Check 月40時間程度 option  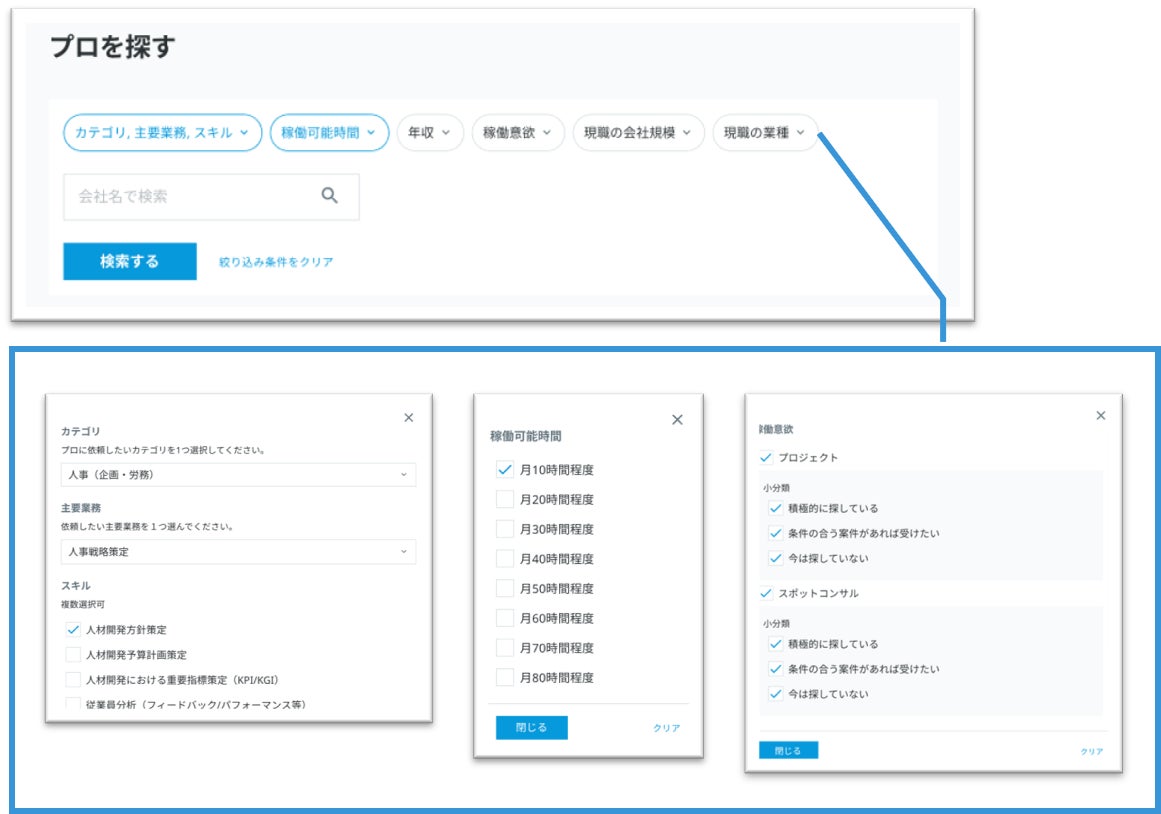[504, 558]
